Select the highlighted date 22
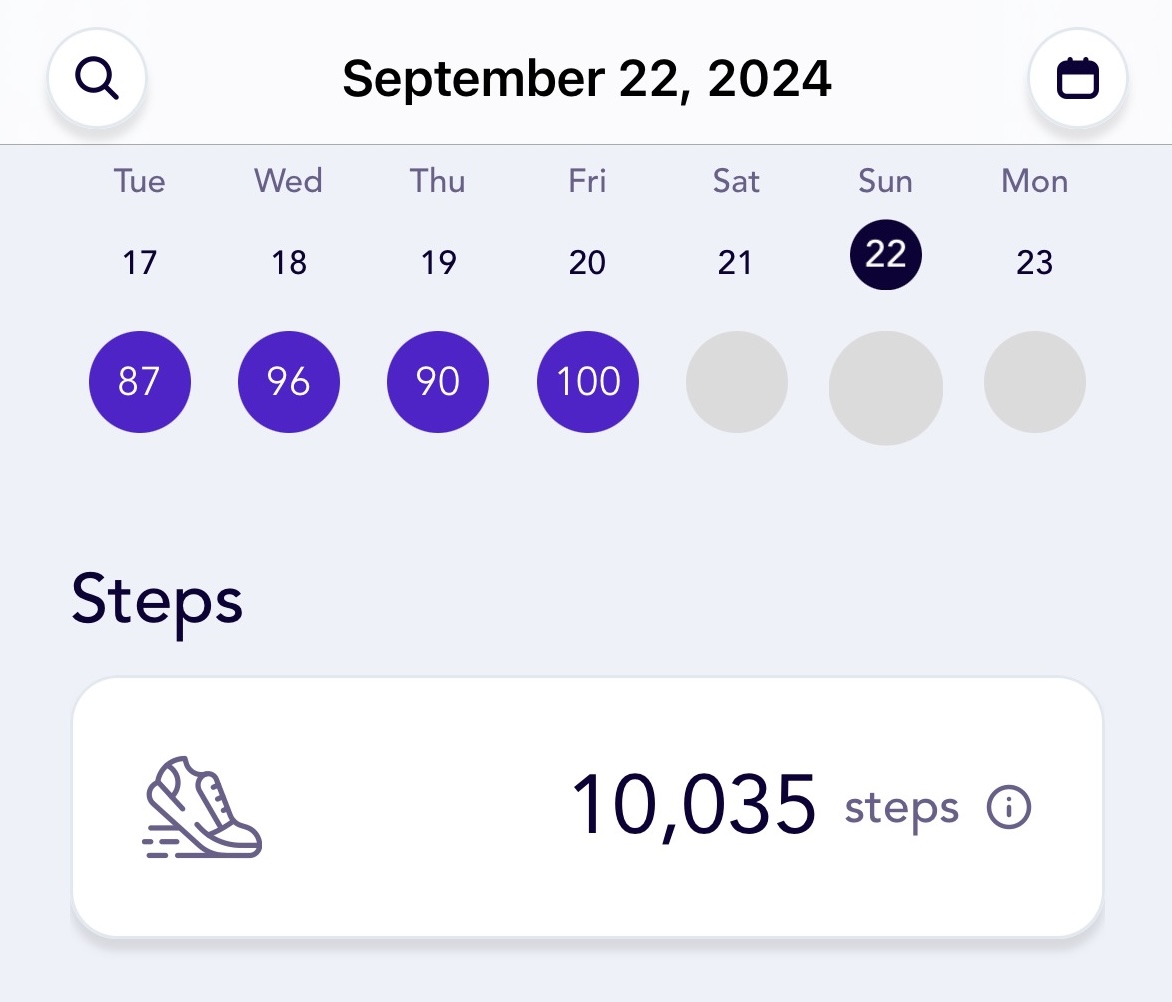 (x=886, y=255)
